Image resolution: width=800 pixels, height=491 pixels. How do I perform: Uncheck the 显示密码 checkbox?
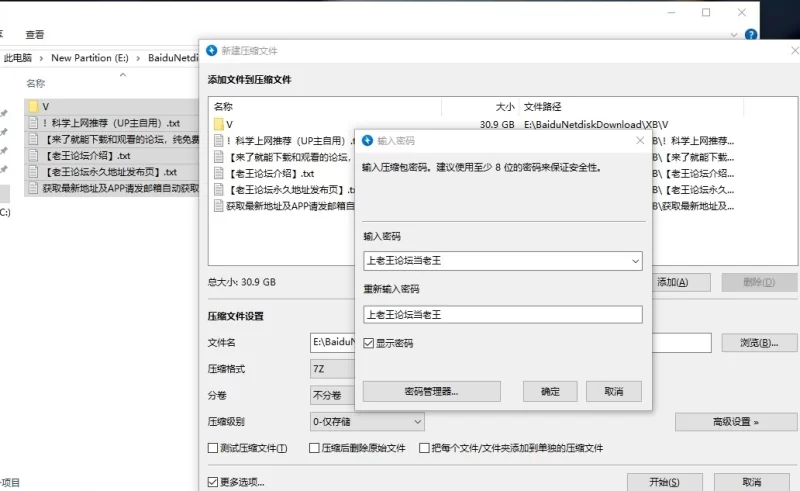(x=369, y=343)
